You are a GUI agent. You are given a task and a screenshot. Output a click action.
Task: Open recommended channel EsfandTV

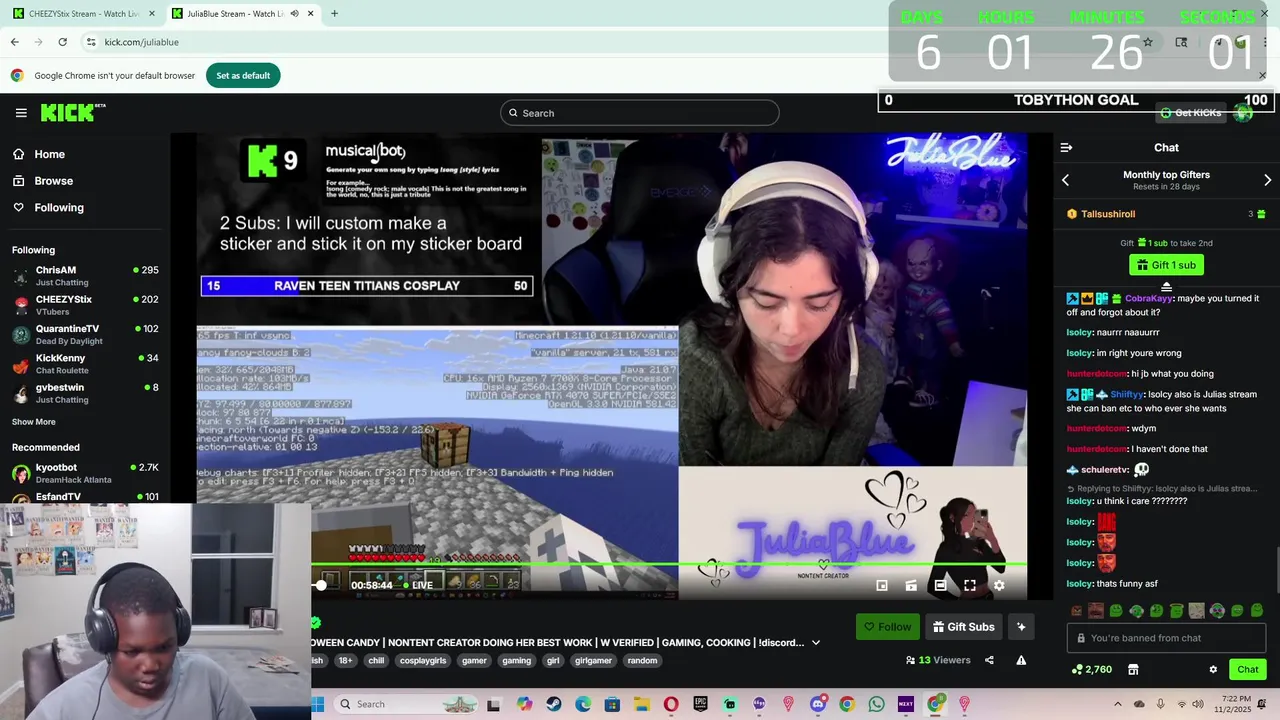click(x=85, y=497)
